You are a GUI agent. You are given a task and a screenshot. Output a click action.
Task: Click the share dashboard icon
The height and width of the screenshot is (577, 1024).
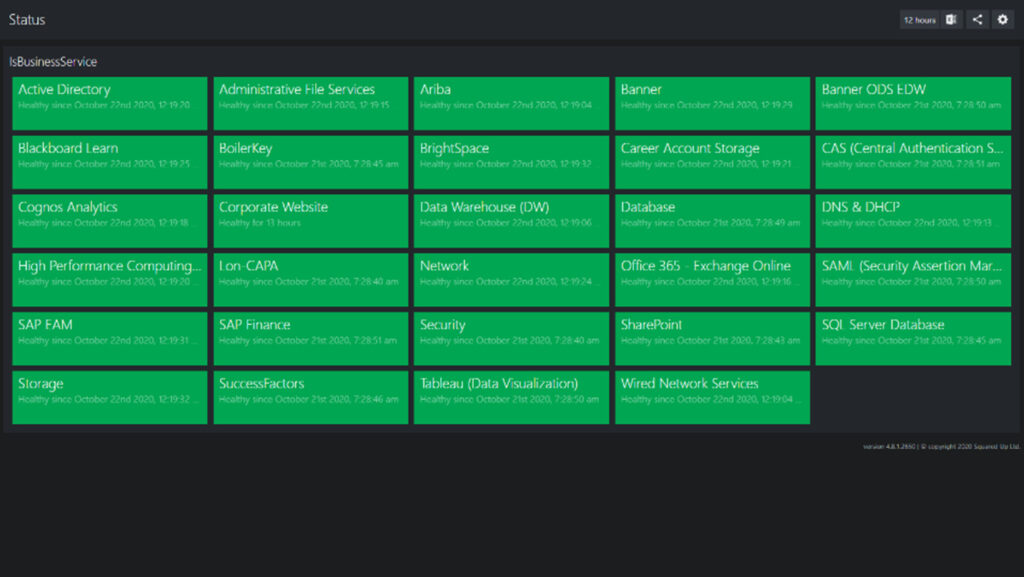[977, 20]
